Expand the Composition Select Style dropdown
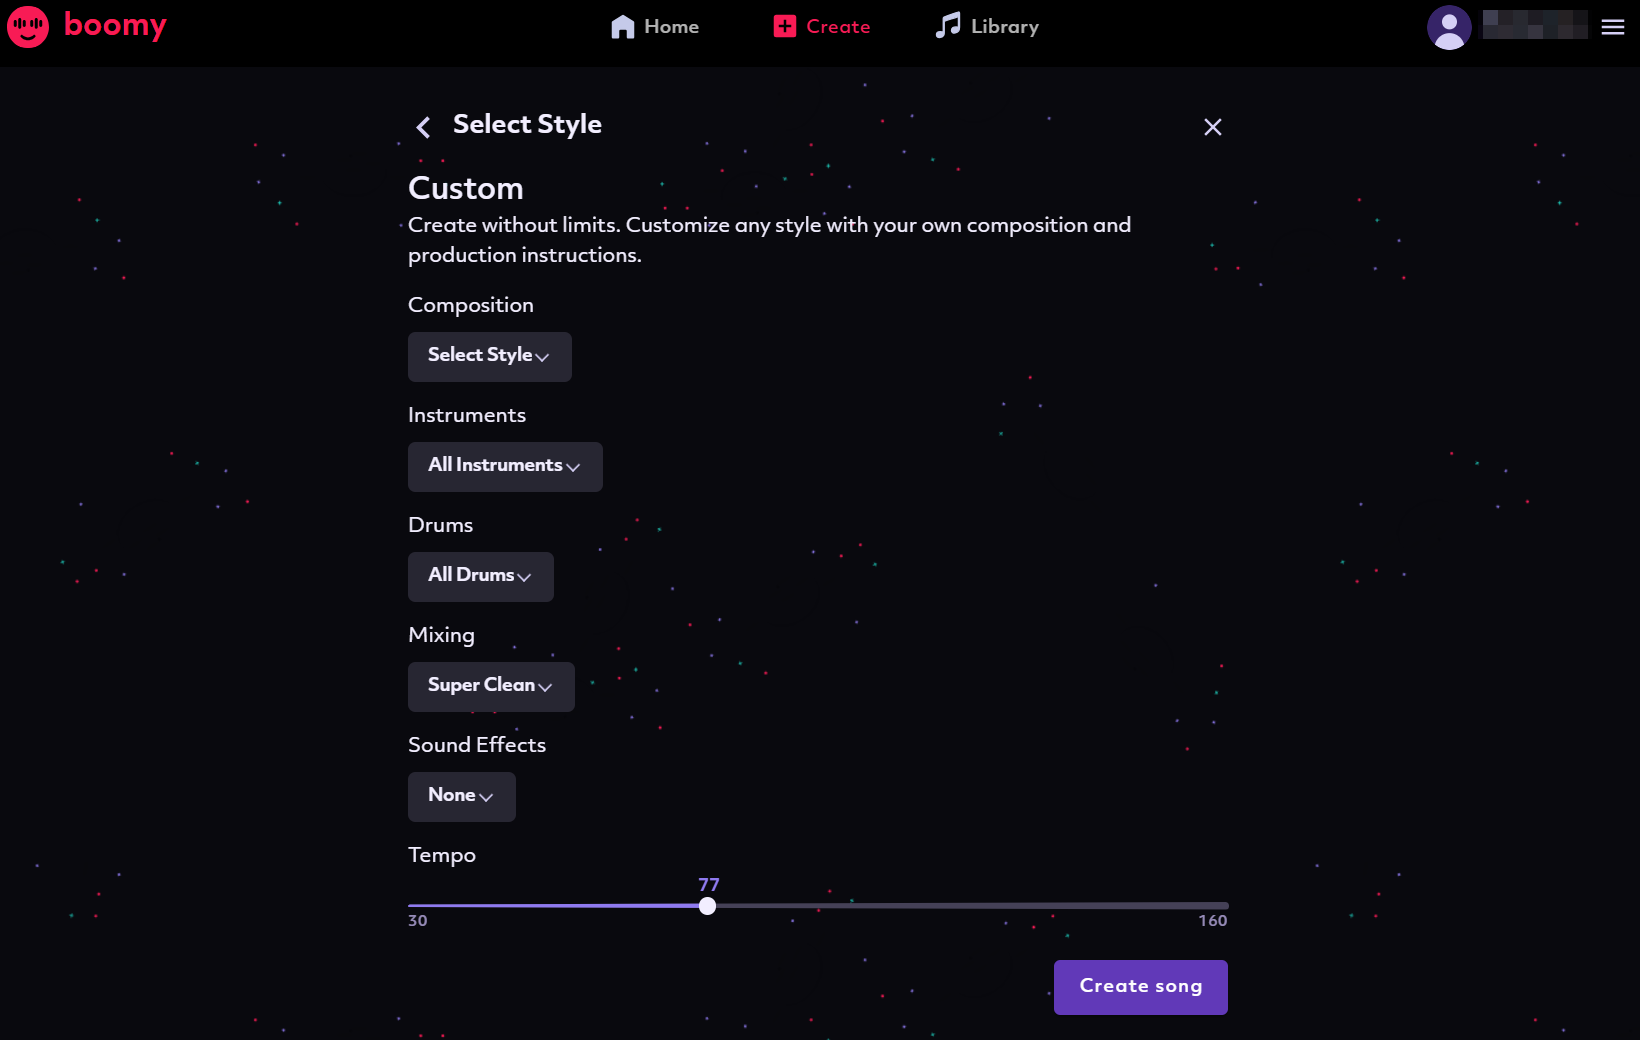Viewport: 1640px width, 1040px height. click(x=489, y=356)
